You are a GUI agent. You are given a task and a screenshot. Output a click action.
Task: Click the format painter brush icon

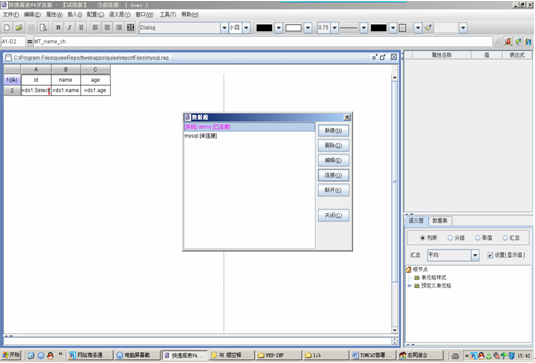pyautogui.click(x=429, y=28)
